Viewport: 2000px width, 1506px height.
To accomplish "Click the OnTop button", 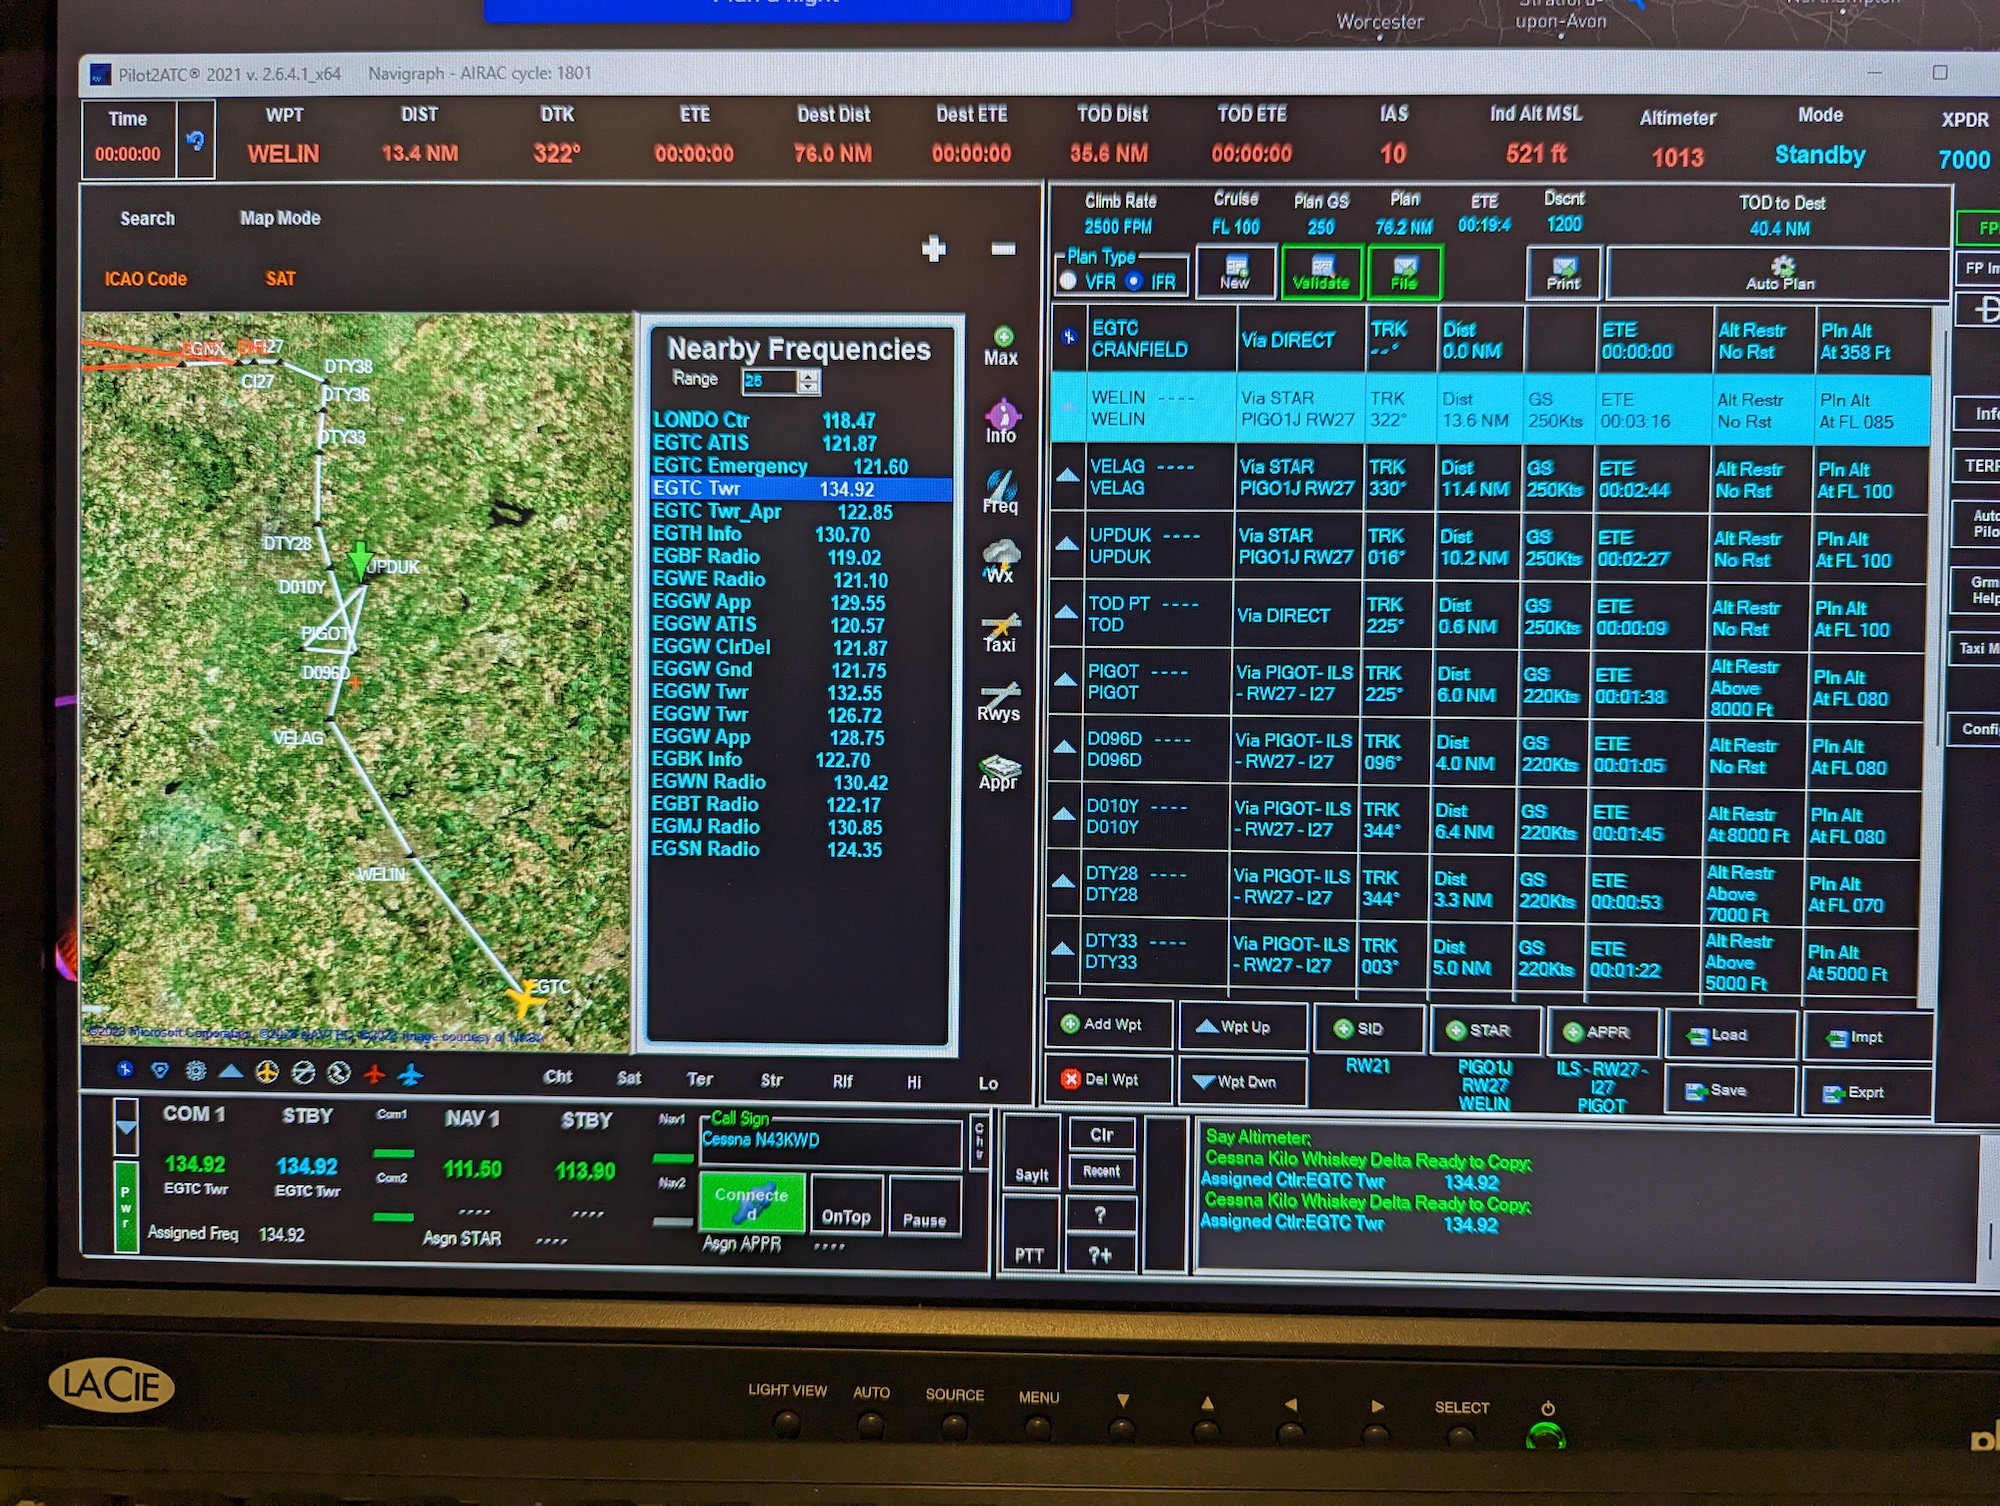I will click(x=846, y=1206).
